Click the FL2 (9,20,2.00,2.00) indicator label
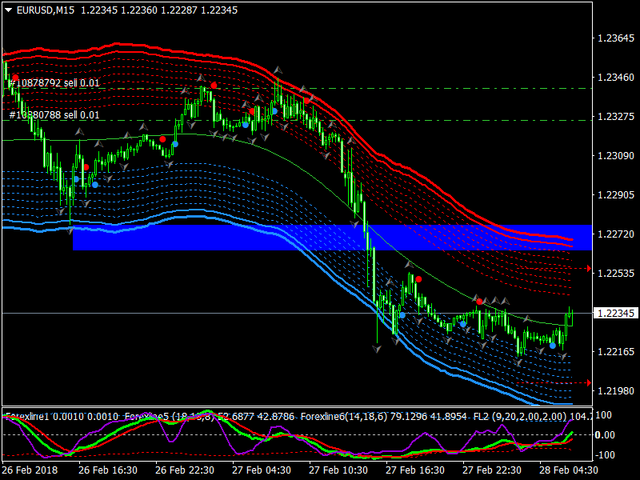The height and width of the screenshot is (480, 640). point(520,417)
